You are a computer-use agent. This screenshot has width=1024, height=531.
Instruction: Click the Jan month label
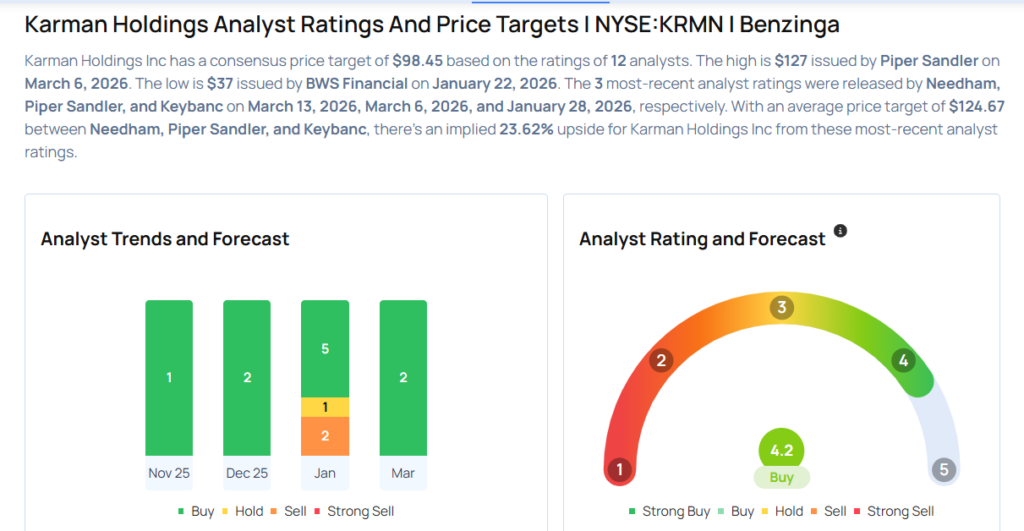325,473
